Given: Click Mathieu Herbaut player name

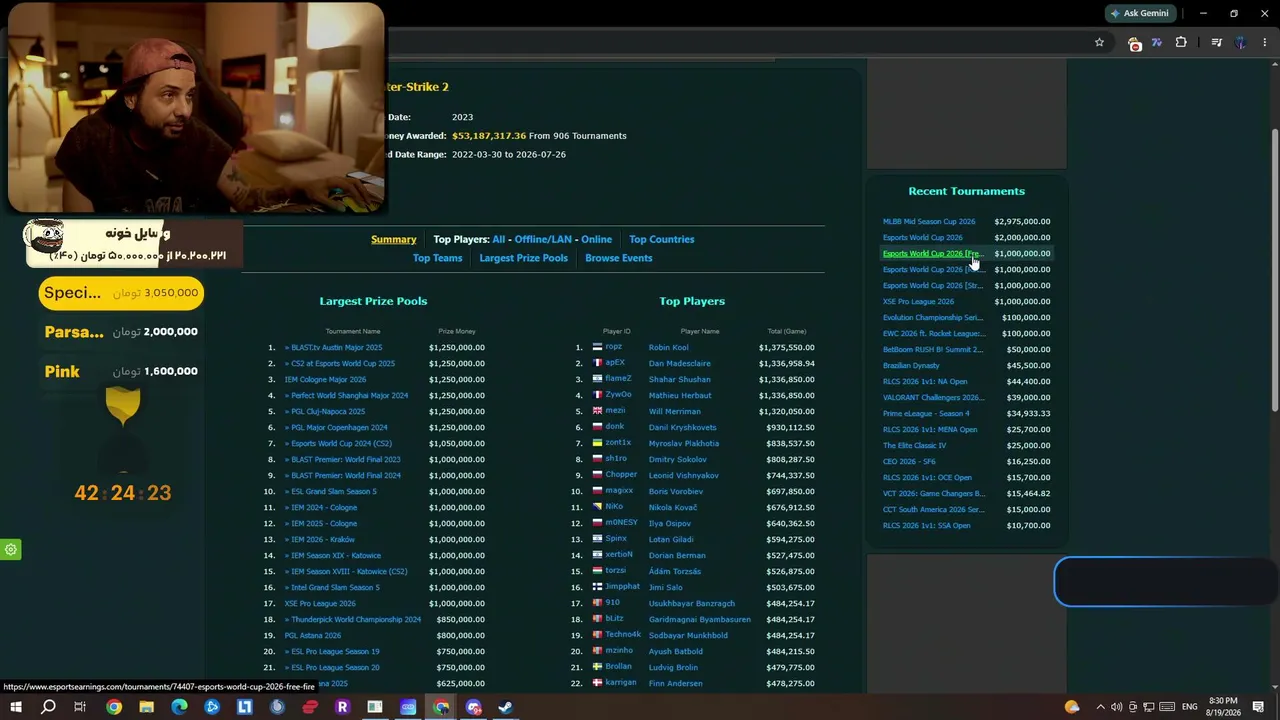Looking at the screenshot, I should tap(680, 396).
